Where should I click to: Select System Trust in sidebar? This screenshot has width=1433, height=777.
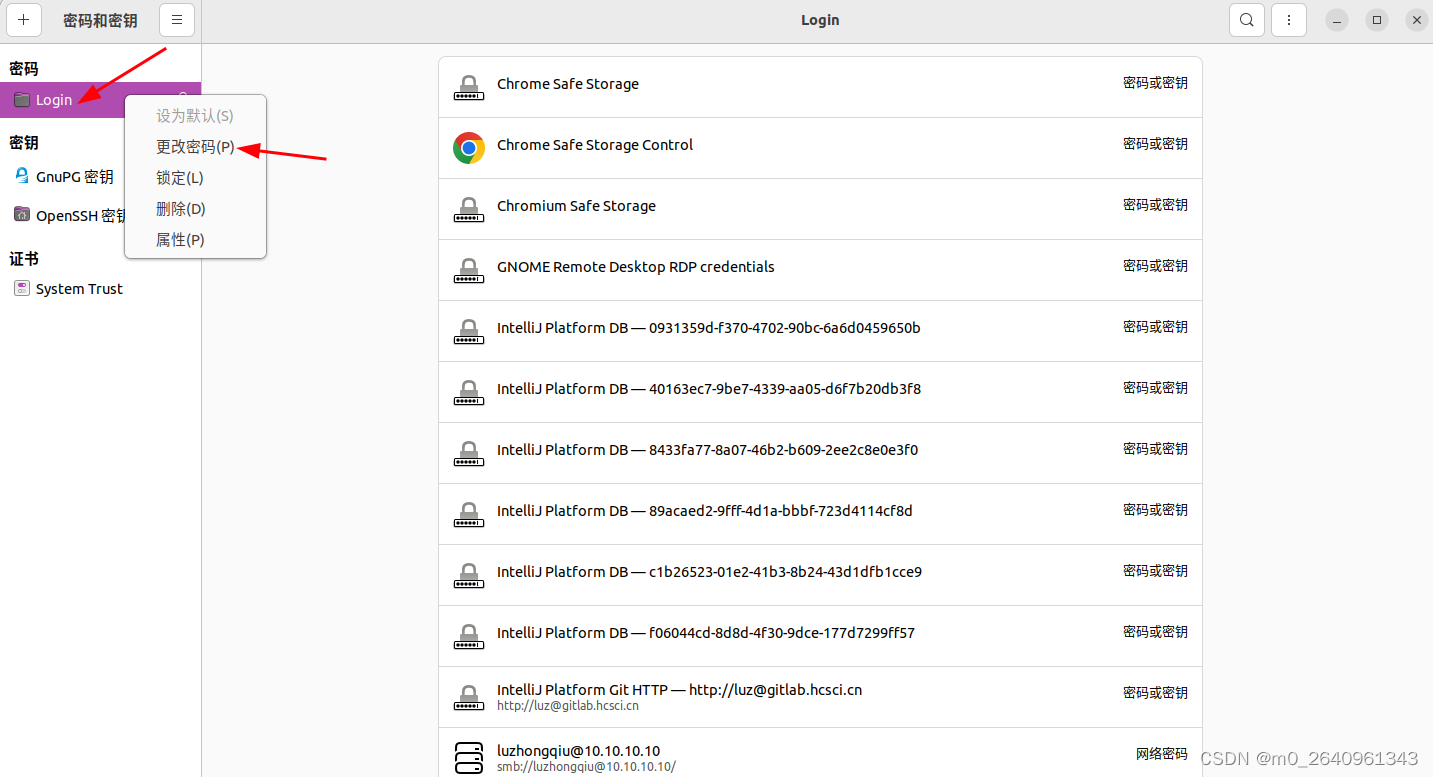point(100,289)
